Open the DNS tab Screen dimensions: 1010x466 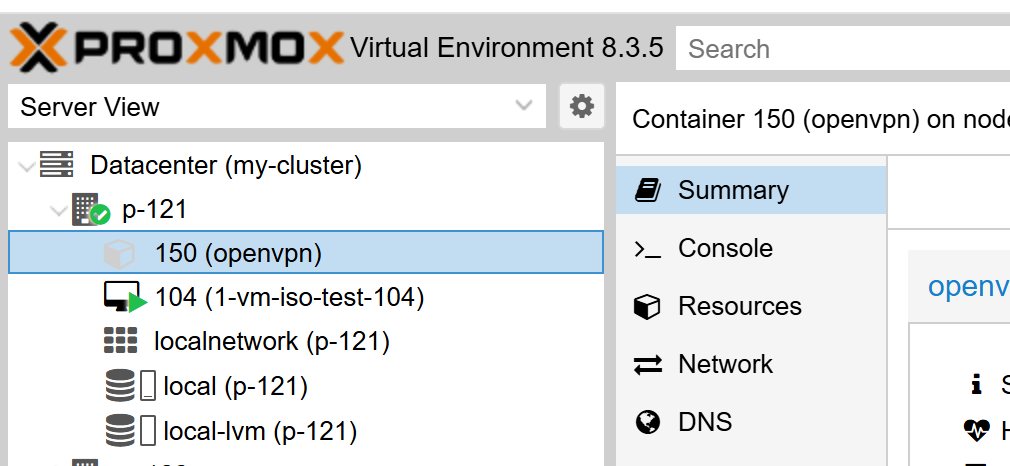coord(751,422)
